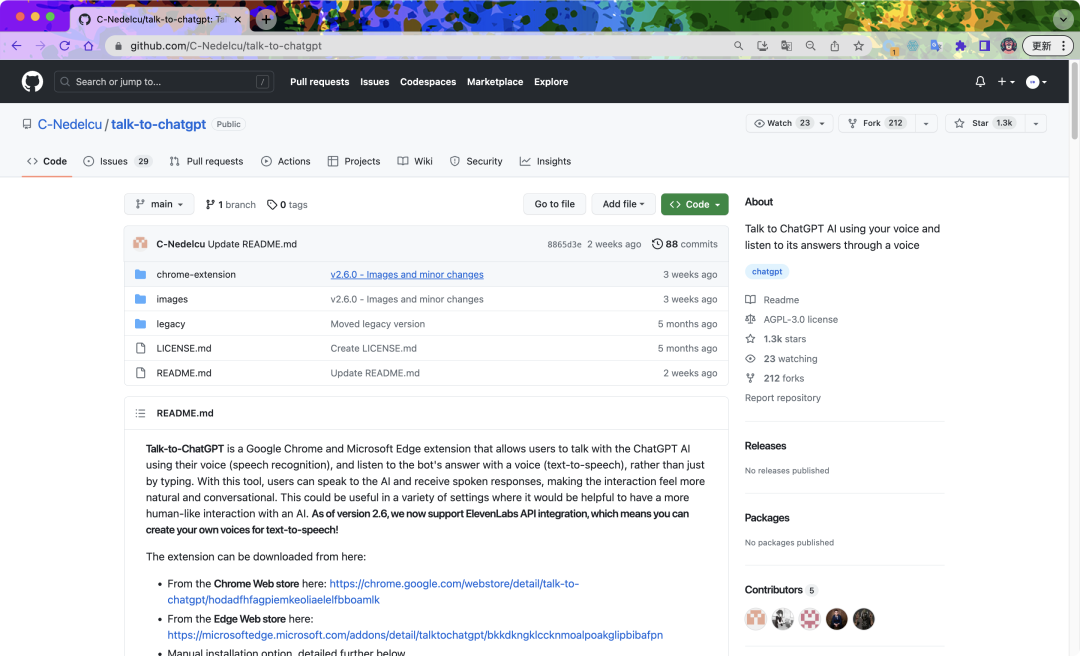Screen dimensions: 1080x656
Task: Click the GitHub logo home icon
Action: coord(32,81)
